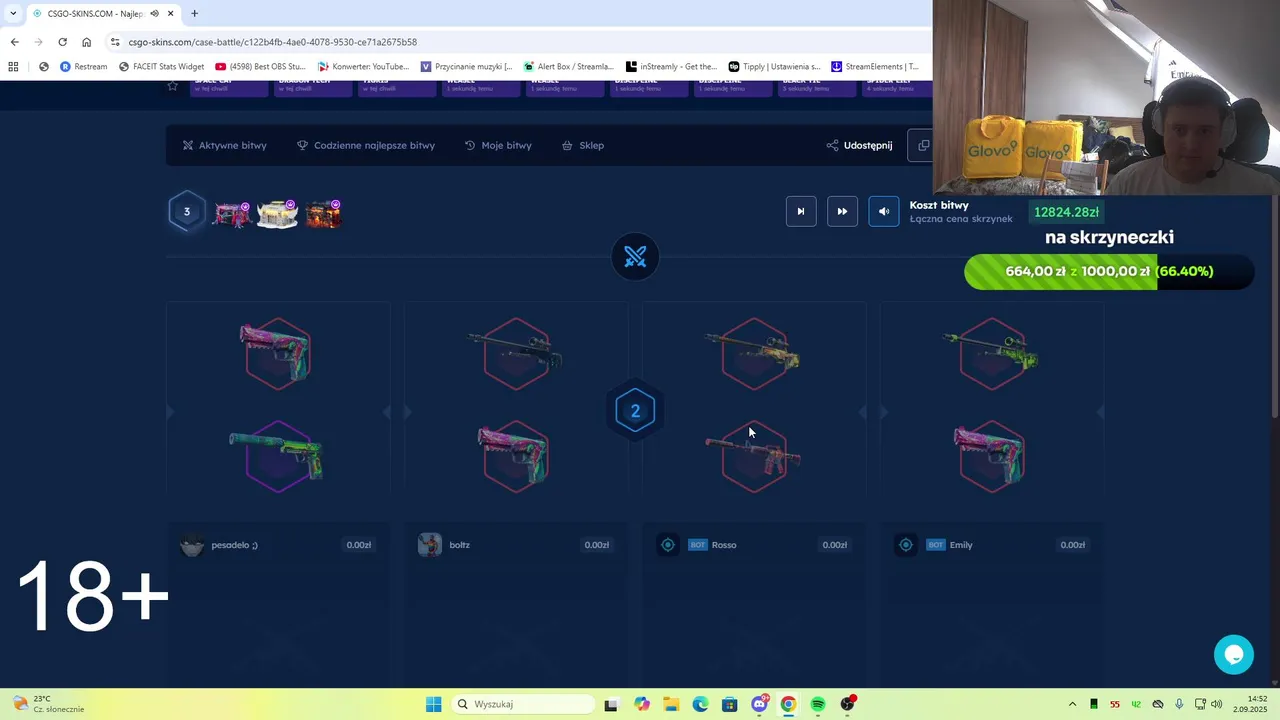
Task: Open StreamElements bookmark
Action: click(x=875, y=67)
